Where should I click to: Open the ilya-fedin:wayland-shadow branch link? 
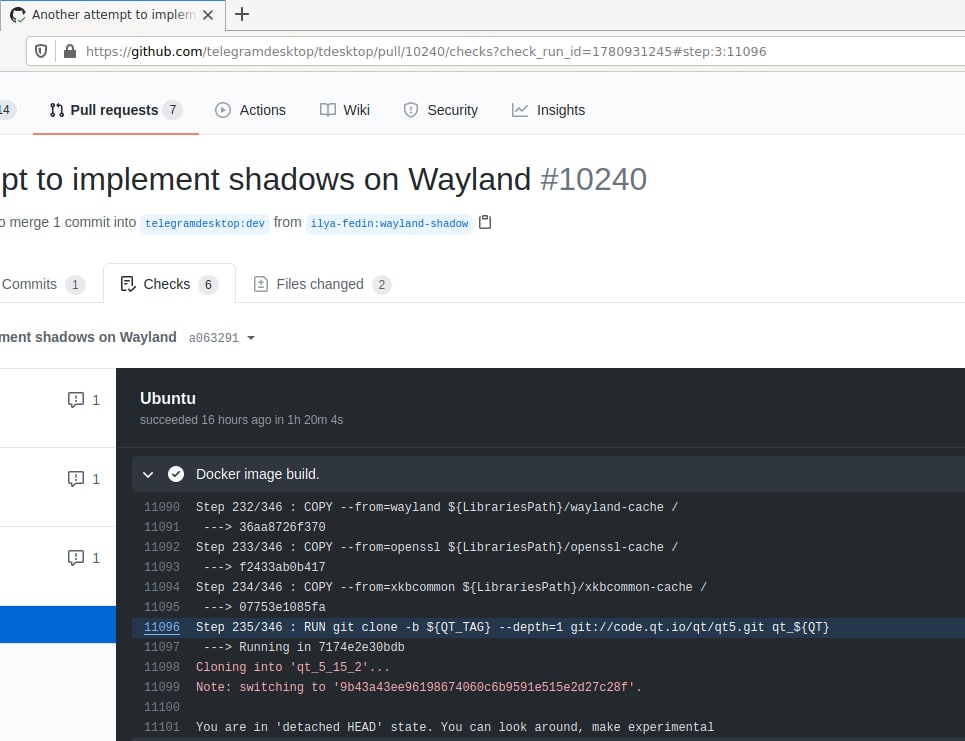pos(390,223)
